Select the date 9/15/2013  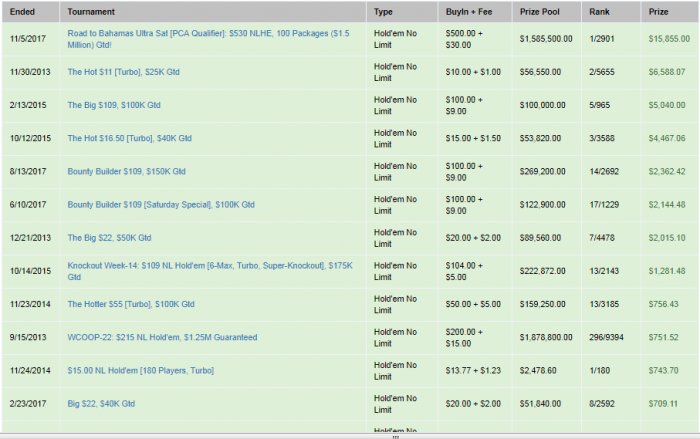28,337
